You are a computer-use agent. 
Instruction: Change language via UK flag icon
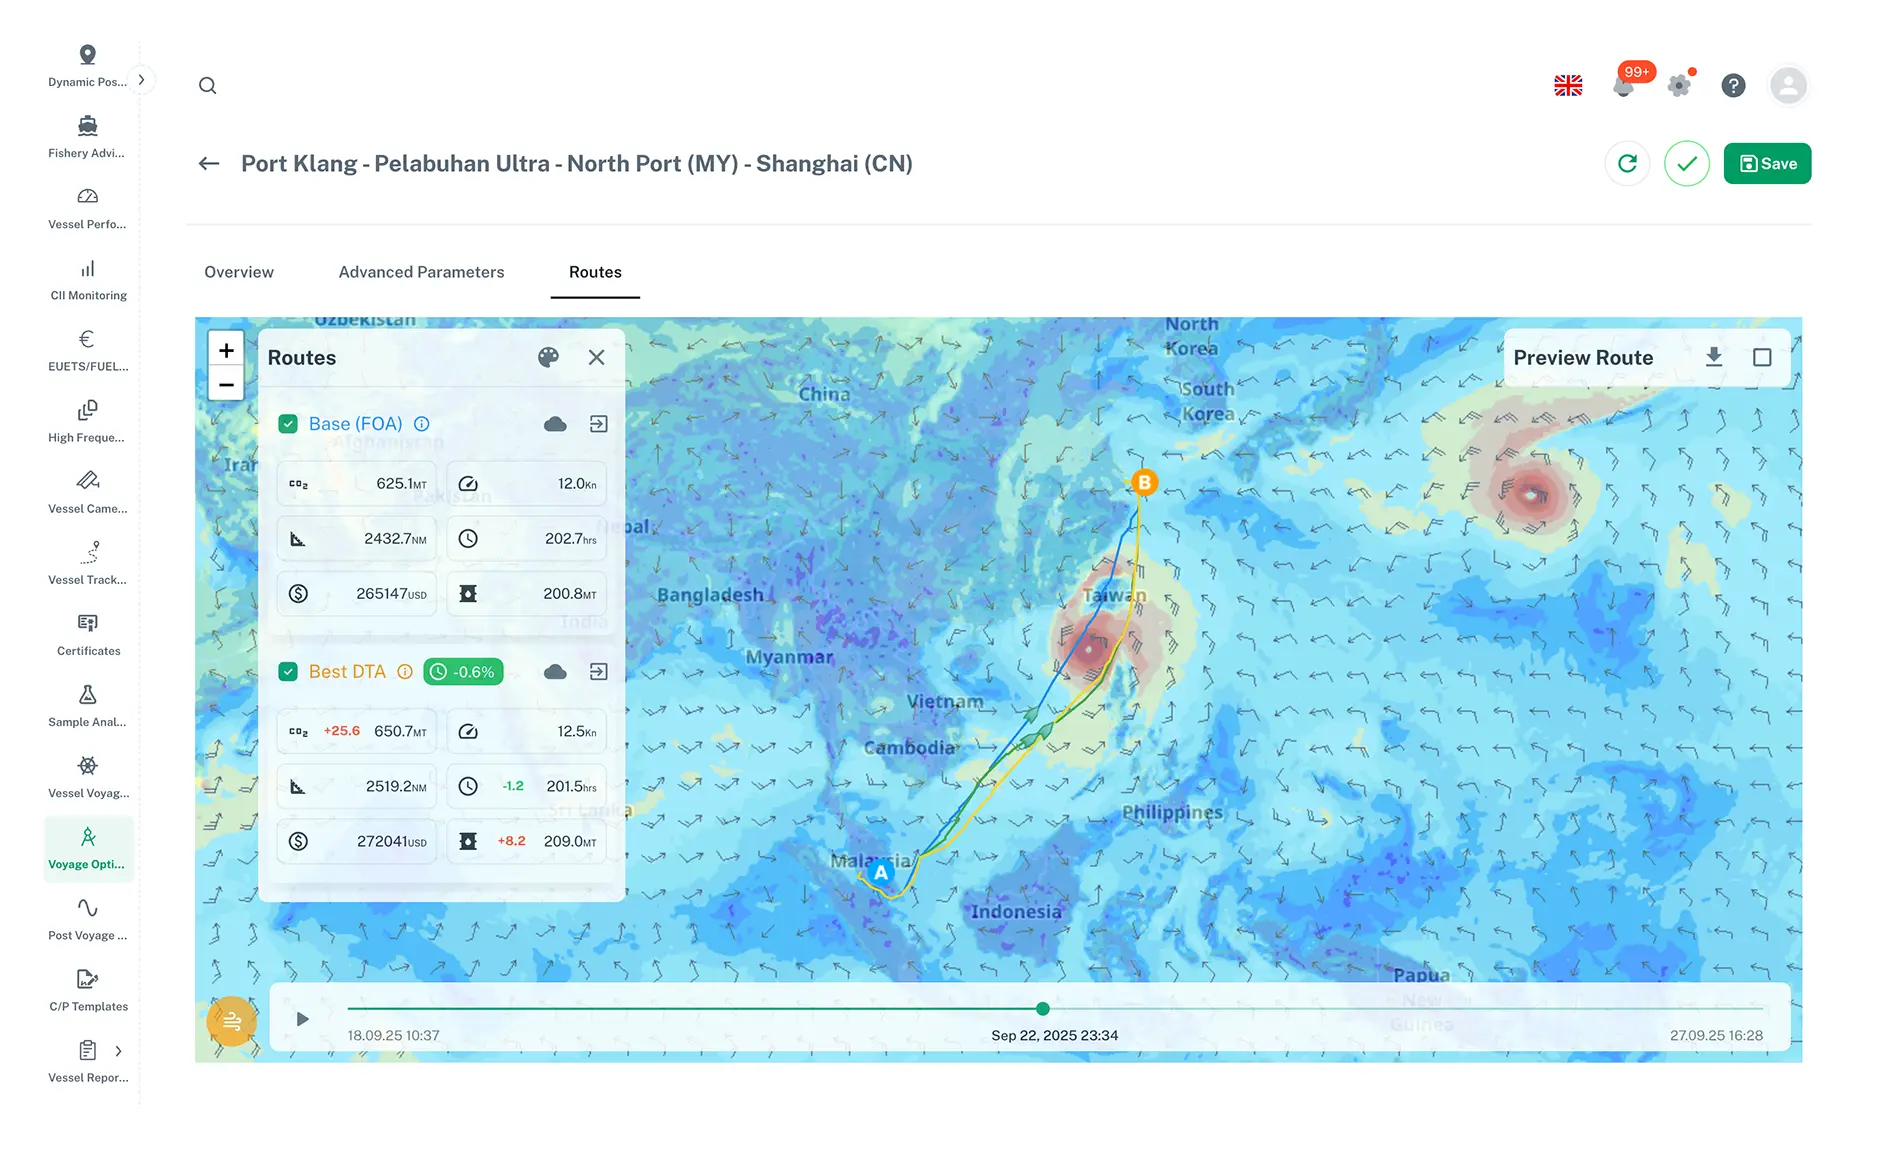tap(1568, 85)
